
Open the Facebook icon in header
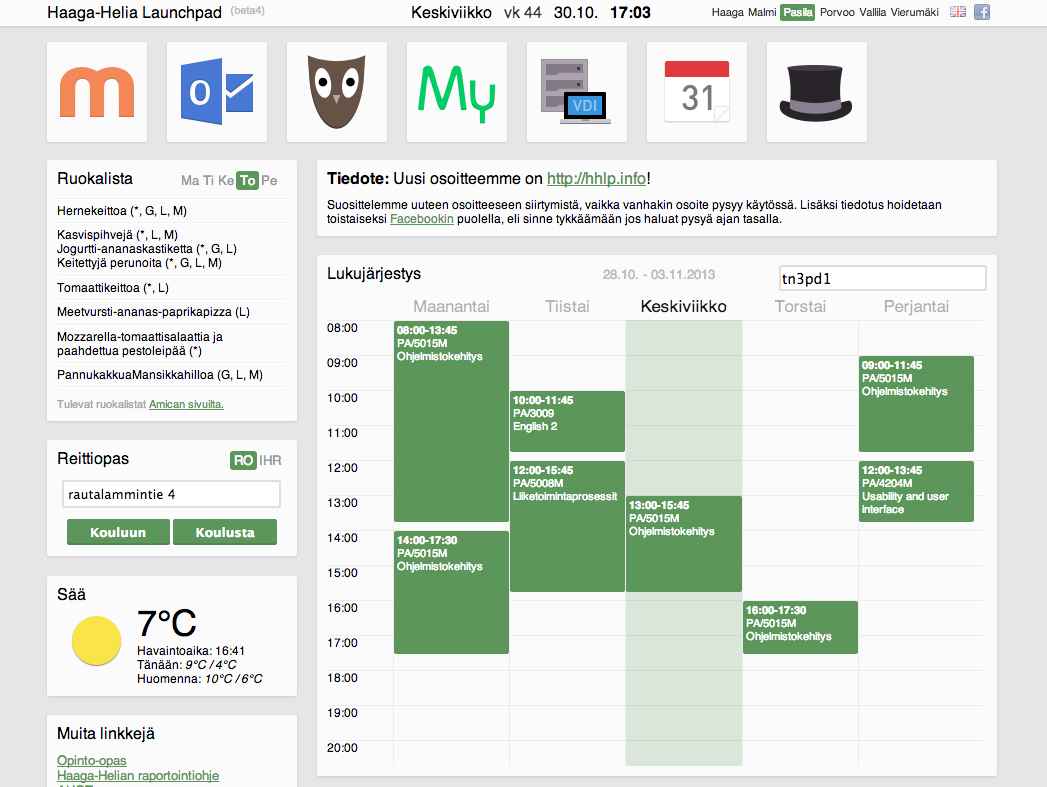click(x=982, y=12)
